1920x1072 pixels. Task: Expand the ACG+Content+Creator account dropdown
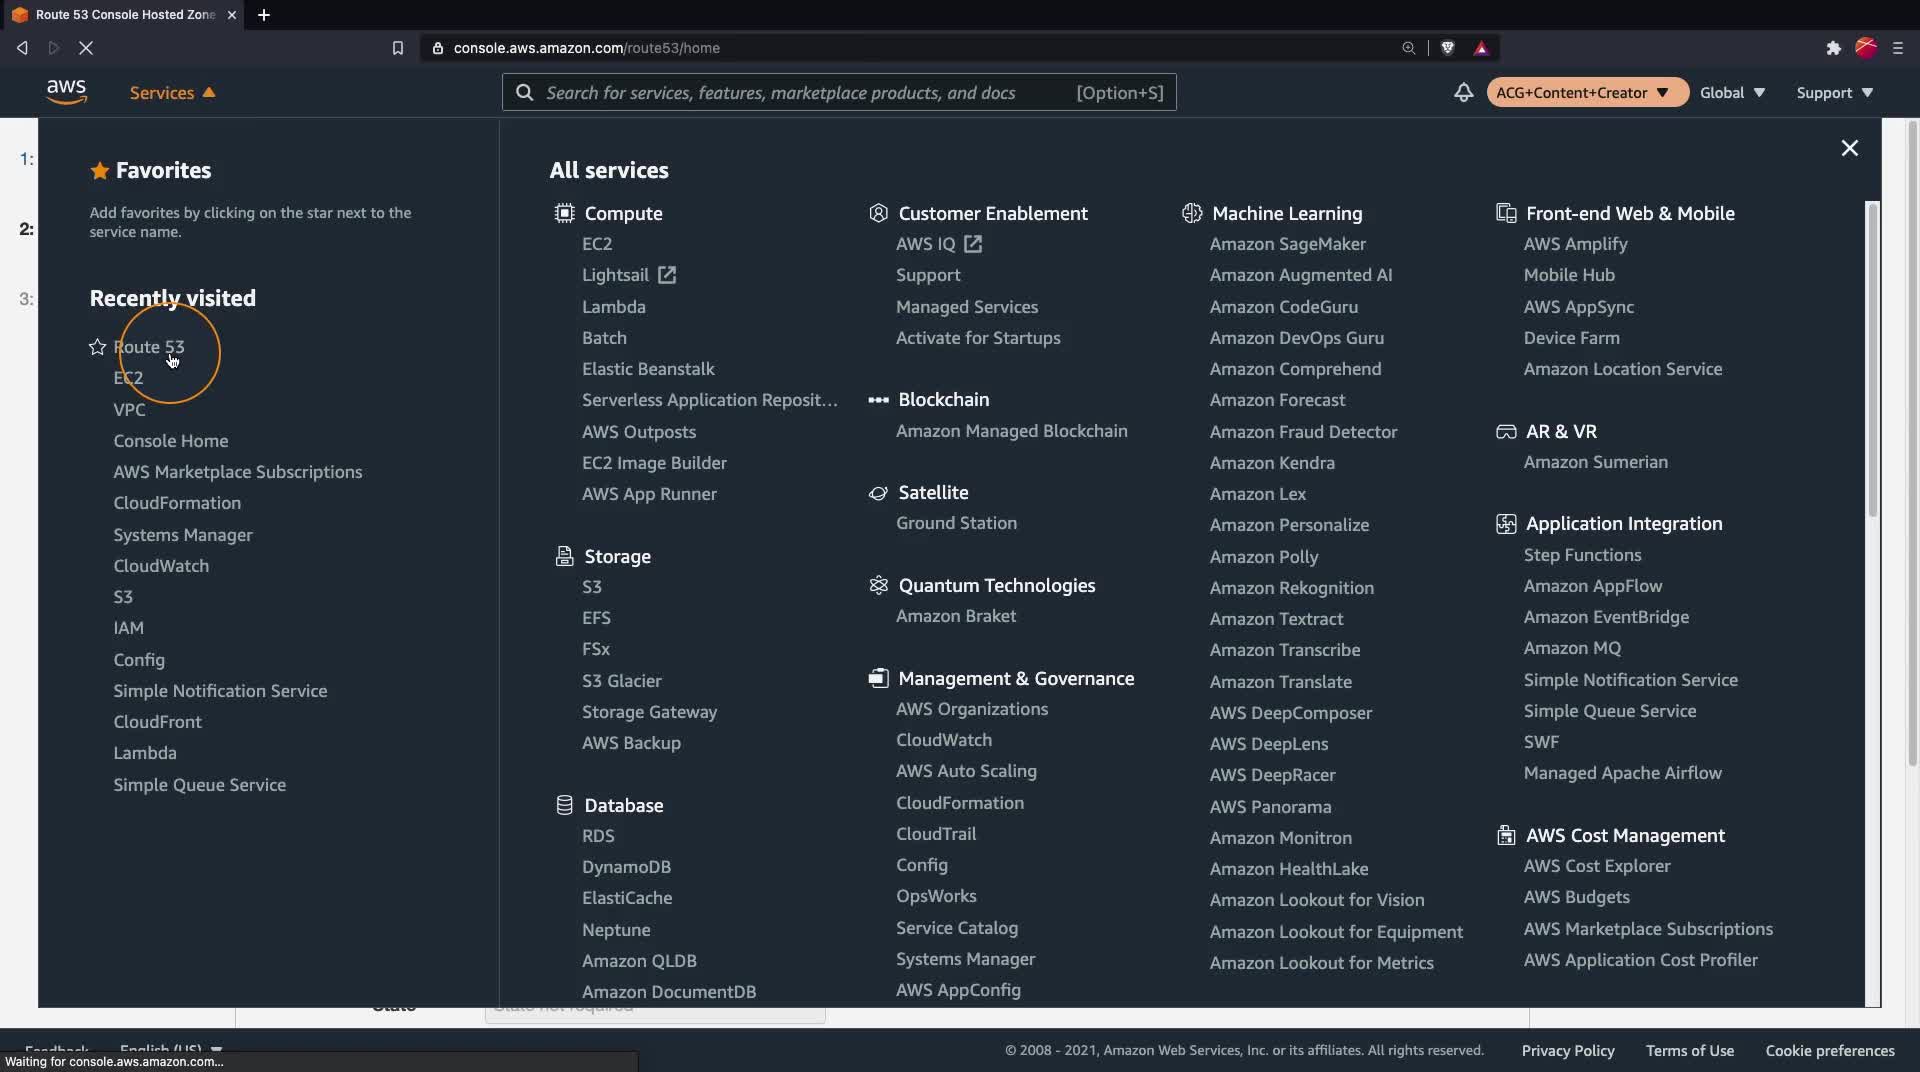click(x=1586, y=93)
